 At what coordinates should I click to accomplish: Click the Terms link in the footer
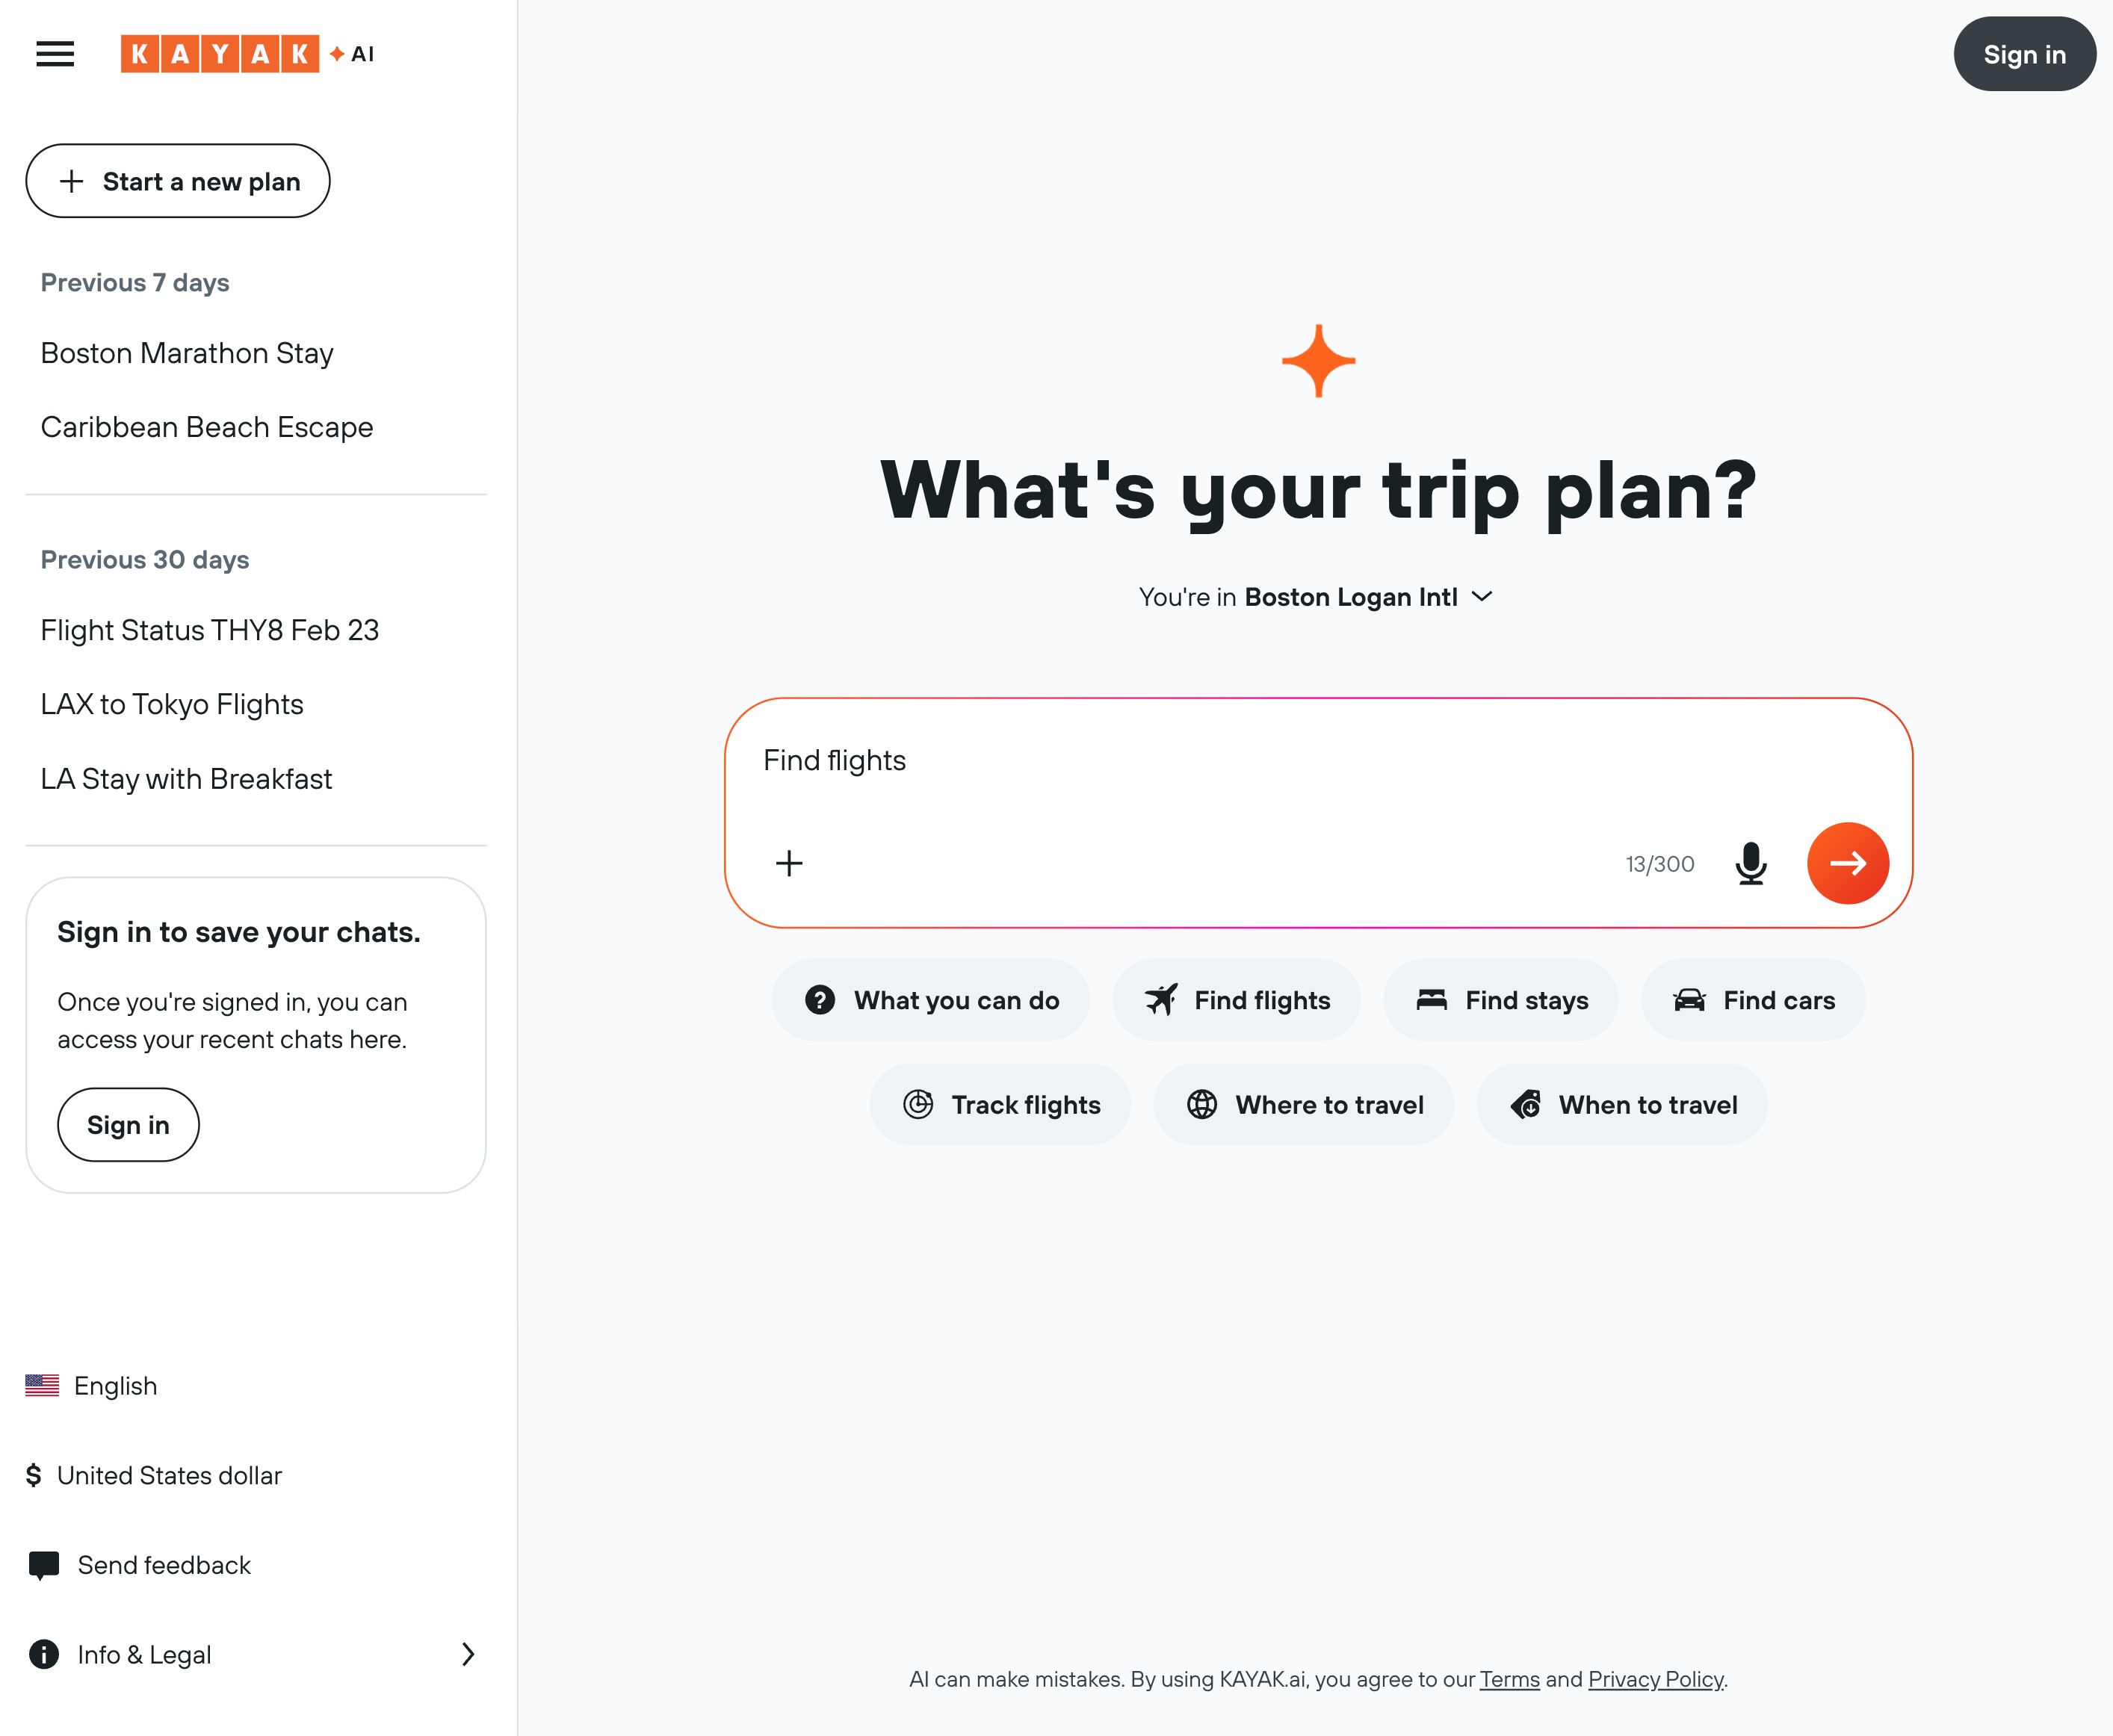pyautogui.click(x=1509, y=1679)
